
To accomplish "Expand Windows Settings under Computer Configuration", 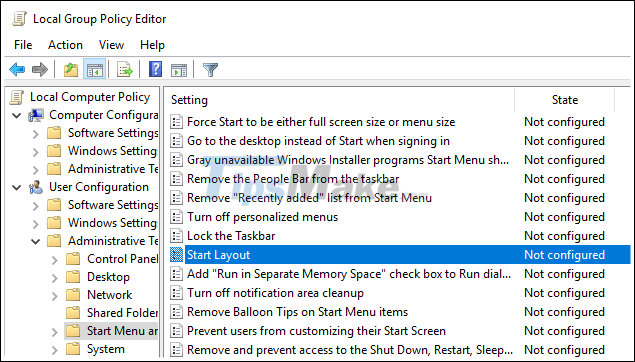I will click(36, 151).
